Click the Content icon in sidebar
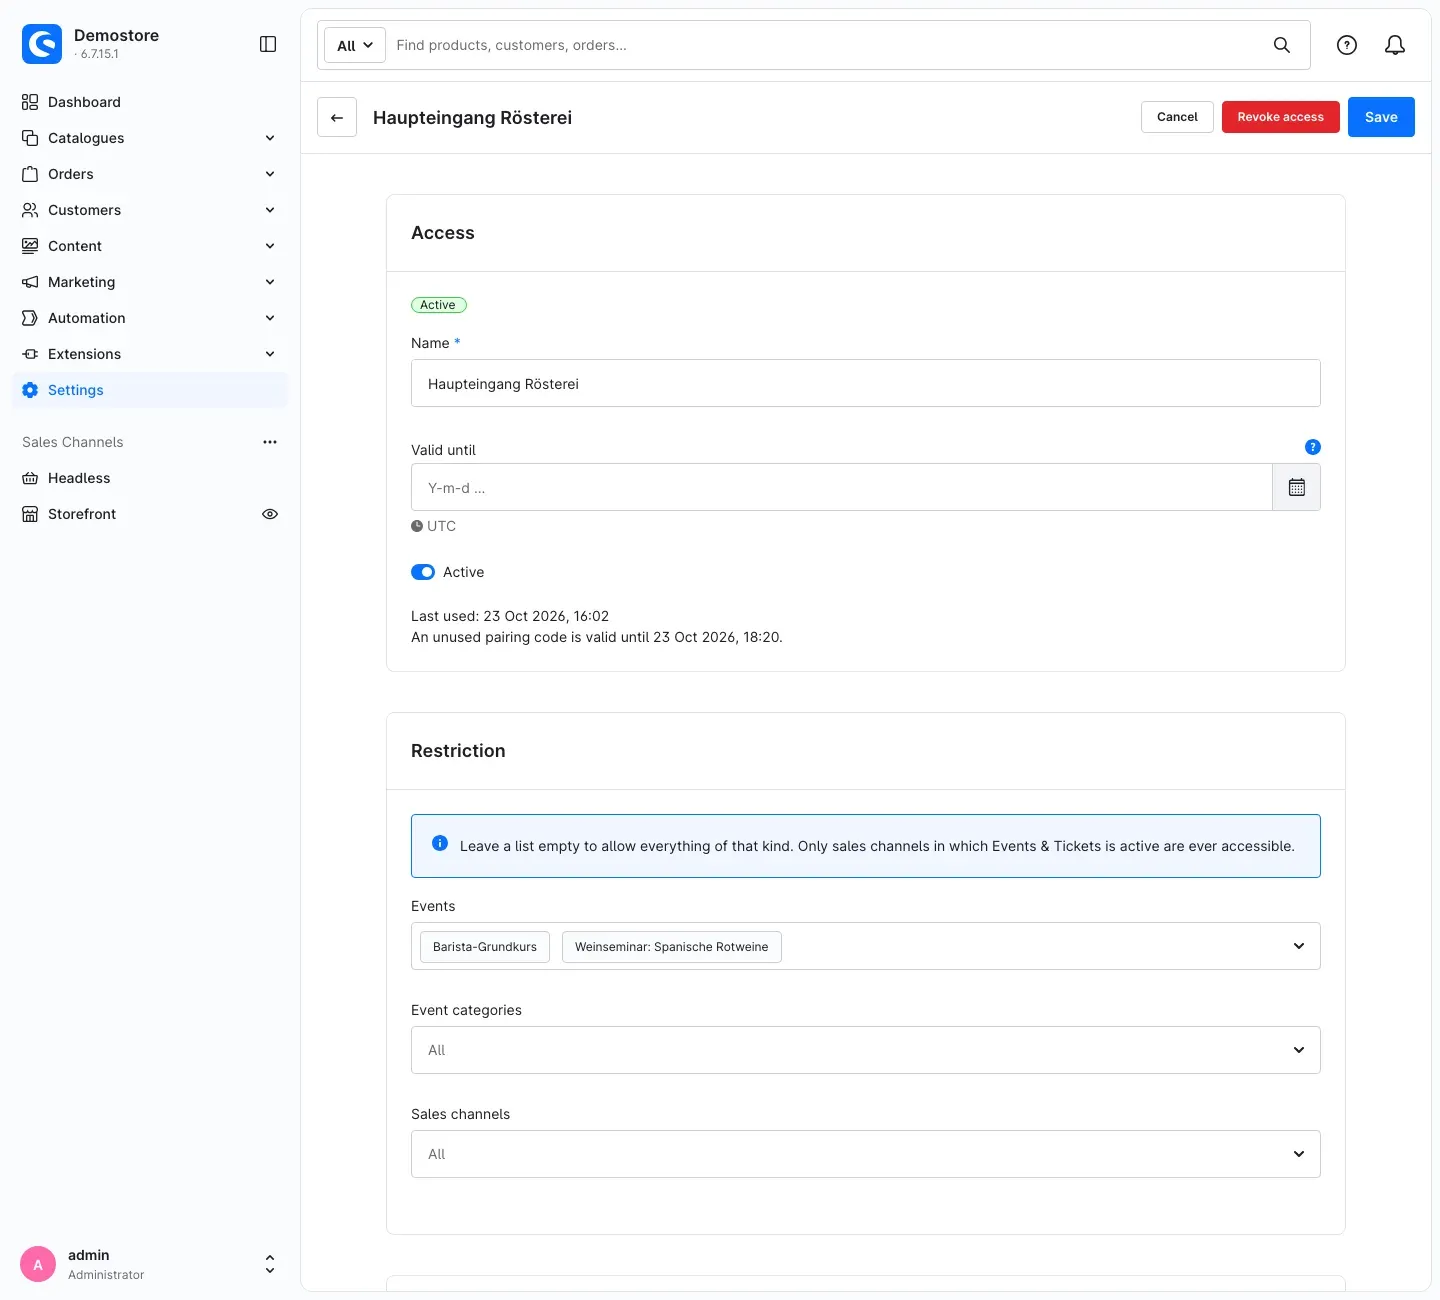Image resolution: width=1440 pixels, height=1300 pixels. [x=30, y=246]
